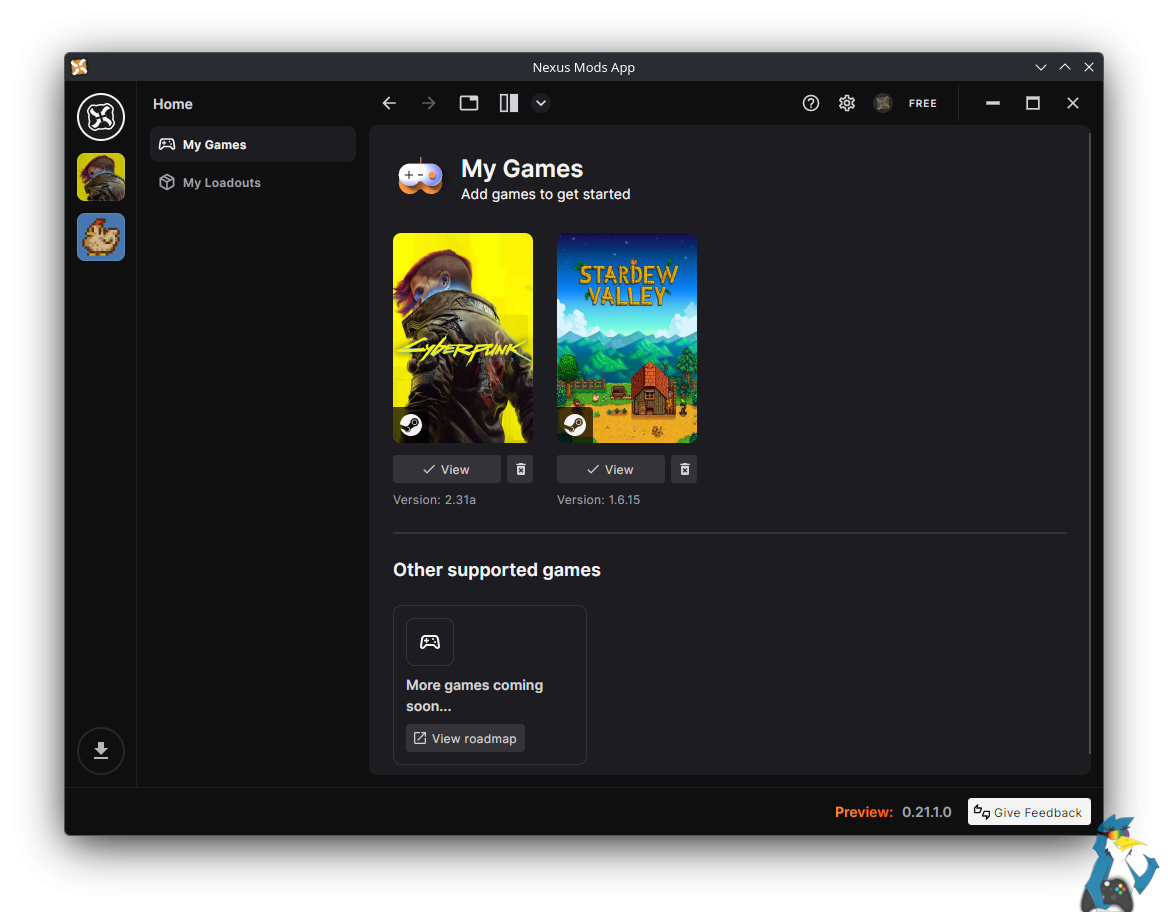Open the downloads icon at sidebar bottom
Screen dimensions: 1168x912
coord(101,751)
